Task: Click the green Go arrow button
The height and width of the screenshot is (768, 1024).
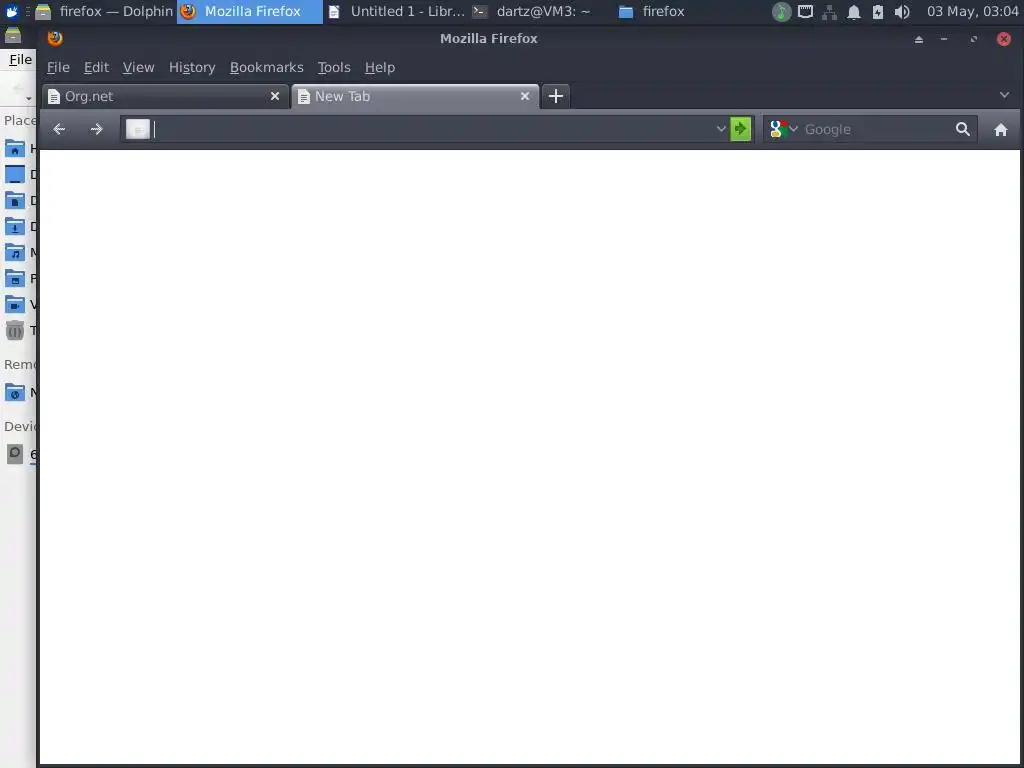Action: (x=740, y=129)
